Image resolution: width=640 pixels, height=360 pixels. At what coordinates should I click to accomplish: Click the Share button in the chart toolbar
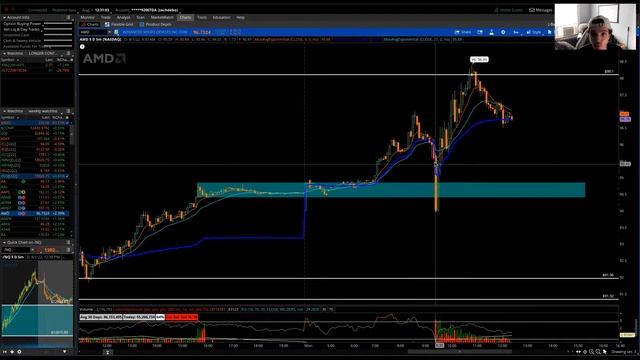[463, 32]
